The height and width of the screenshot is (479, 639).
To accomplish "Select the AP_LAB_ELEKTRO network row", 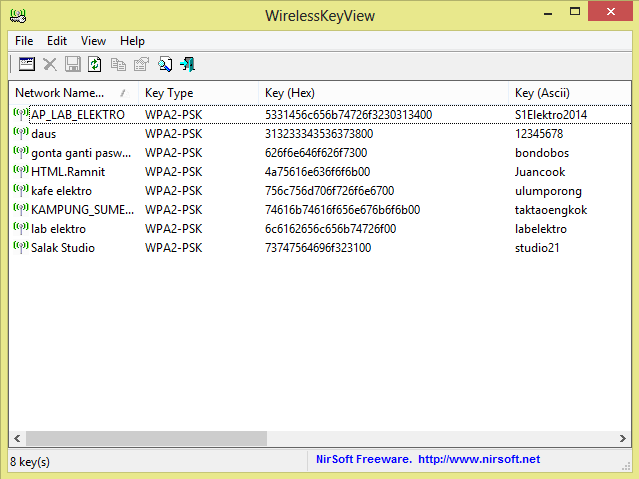I will pos(320,115).
